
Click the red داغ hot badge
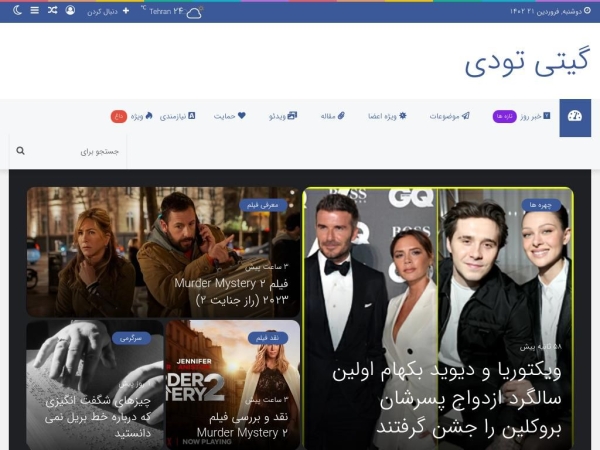click(x=119, y=116)
